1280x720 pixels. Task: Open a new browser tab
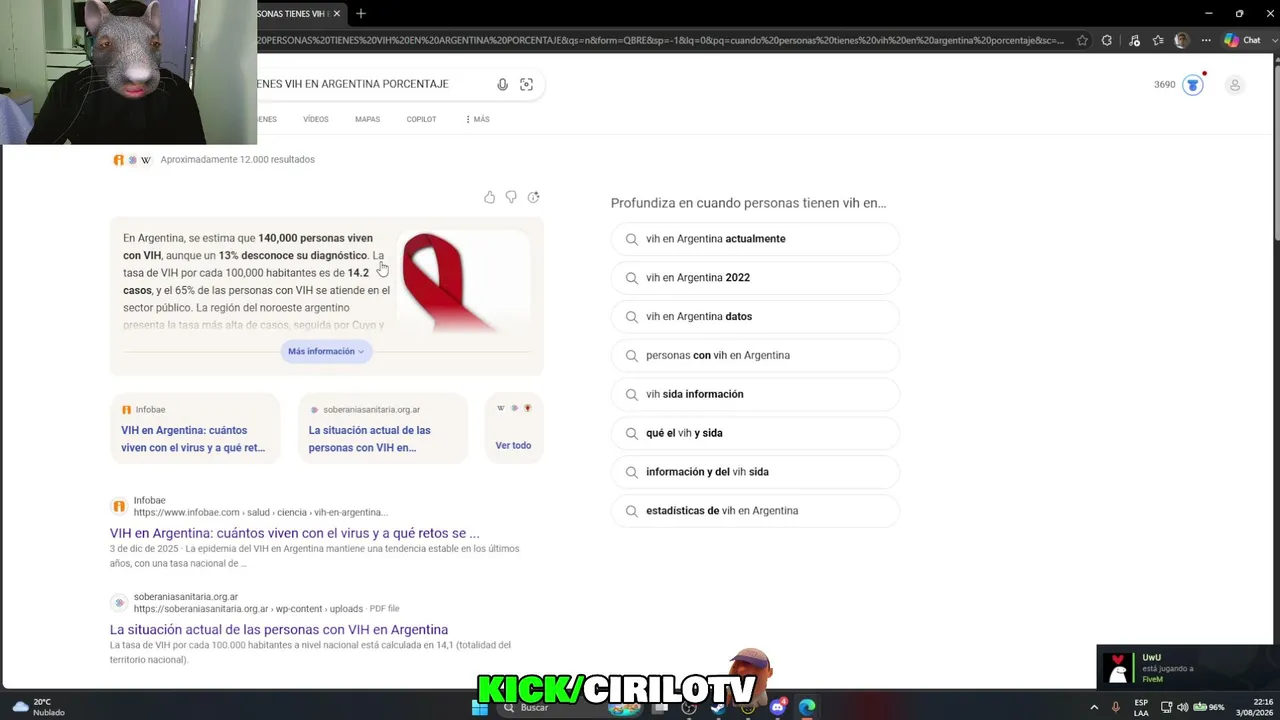click(x=361, y=14)
